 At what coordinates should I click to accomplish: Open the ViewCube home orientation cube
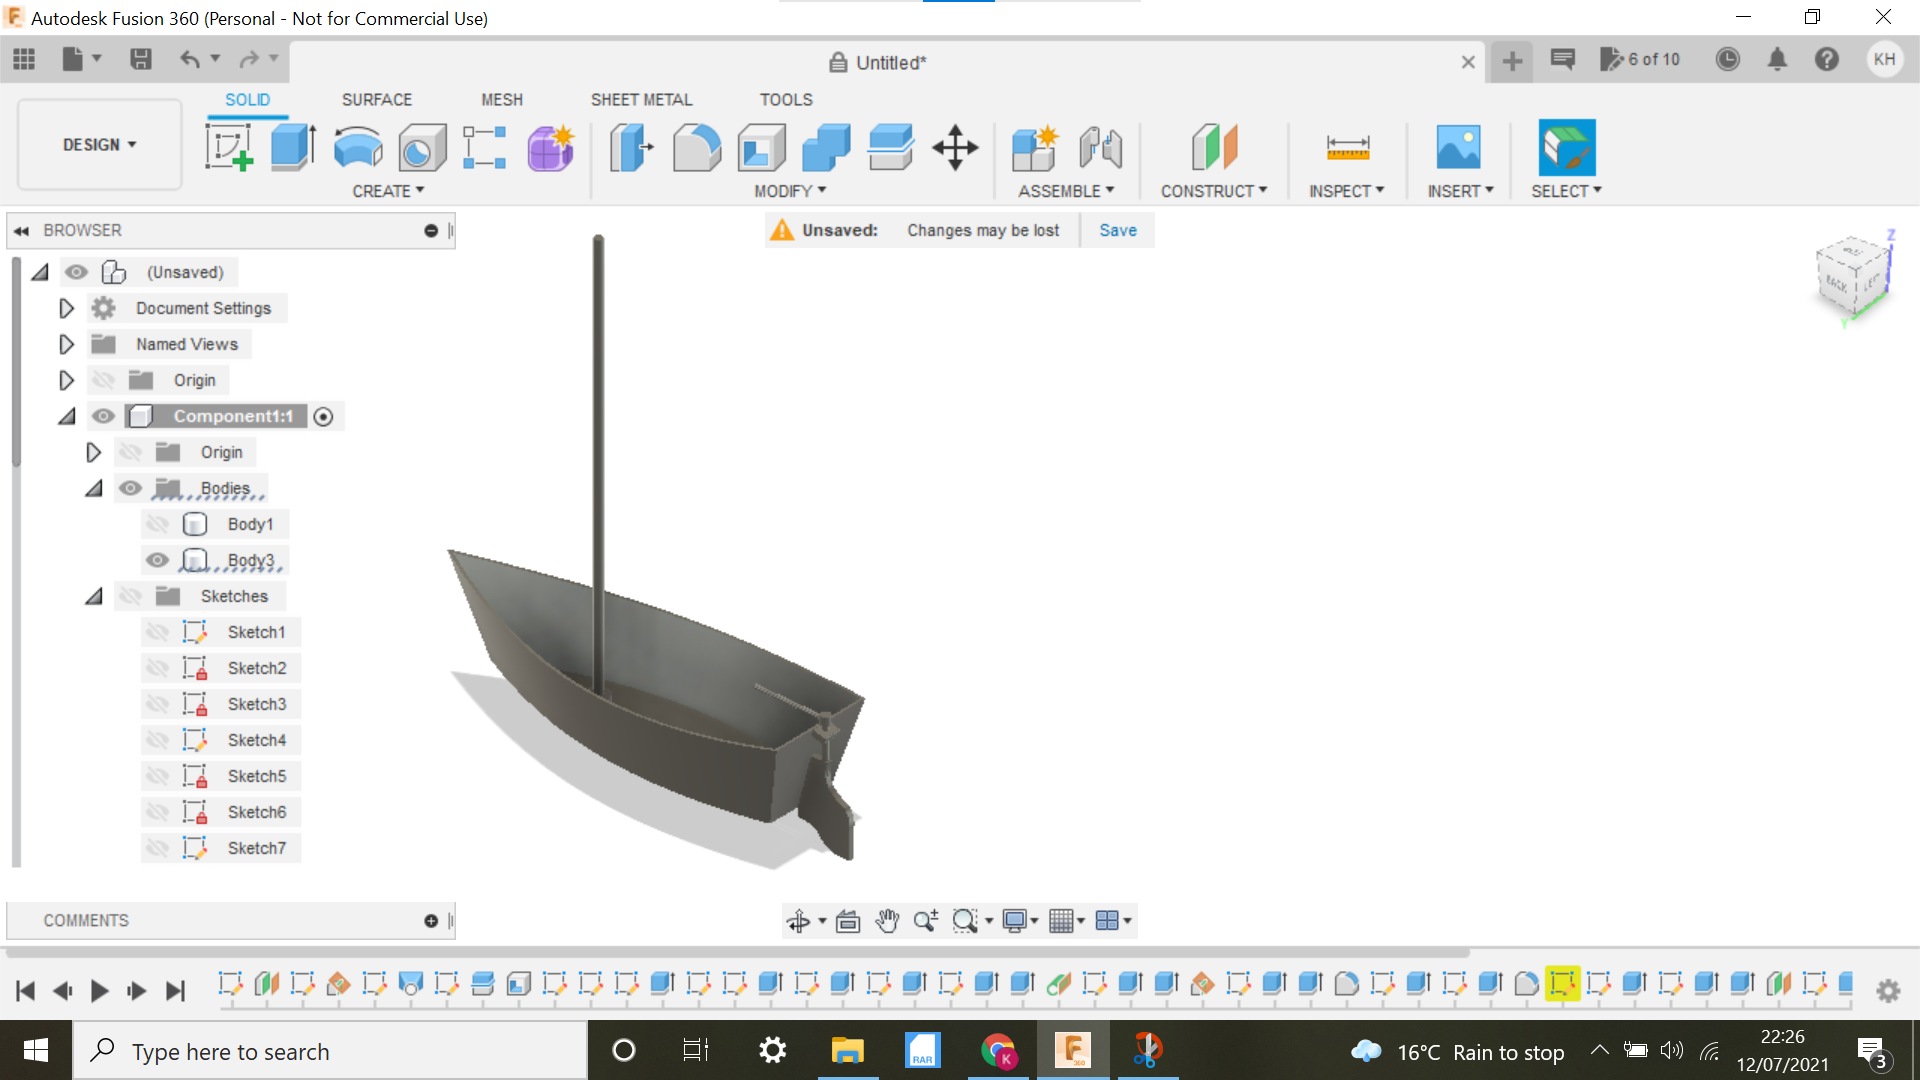click(1852, 278)
